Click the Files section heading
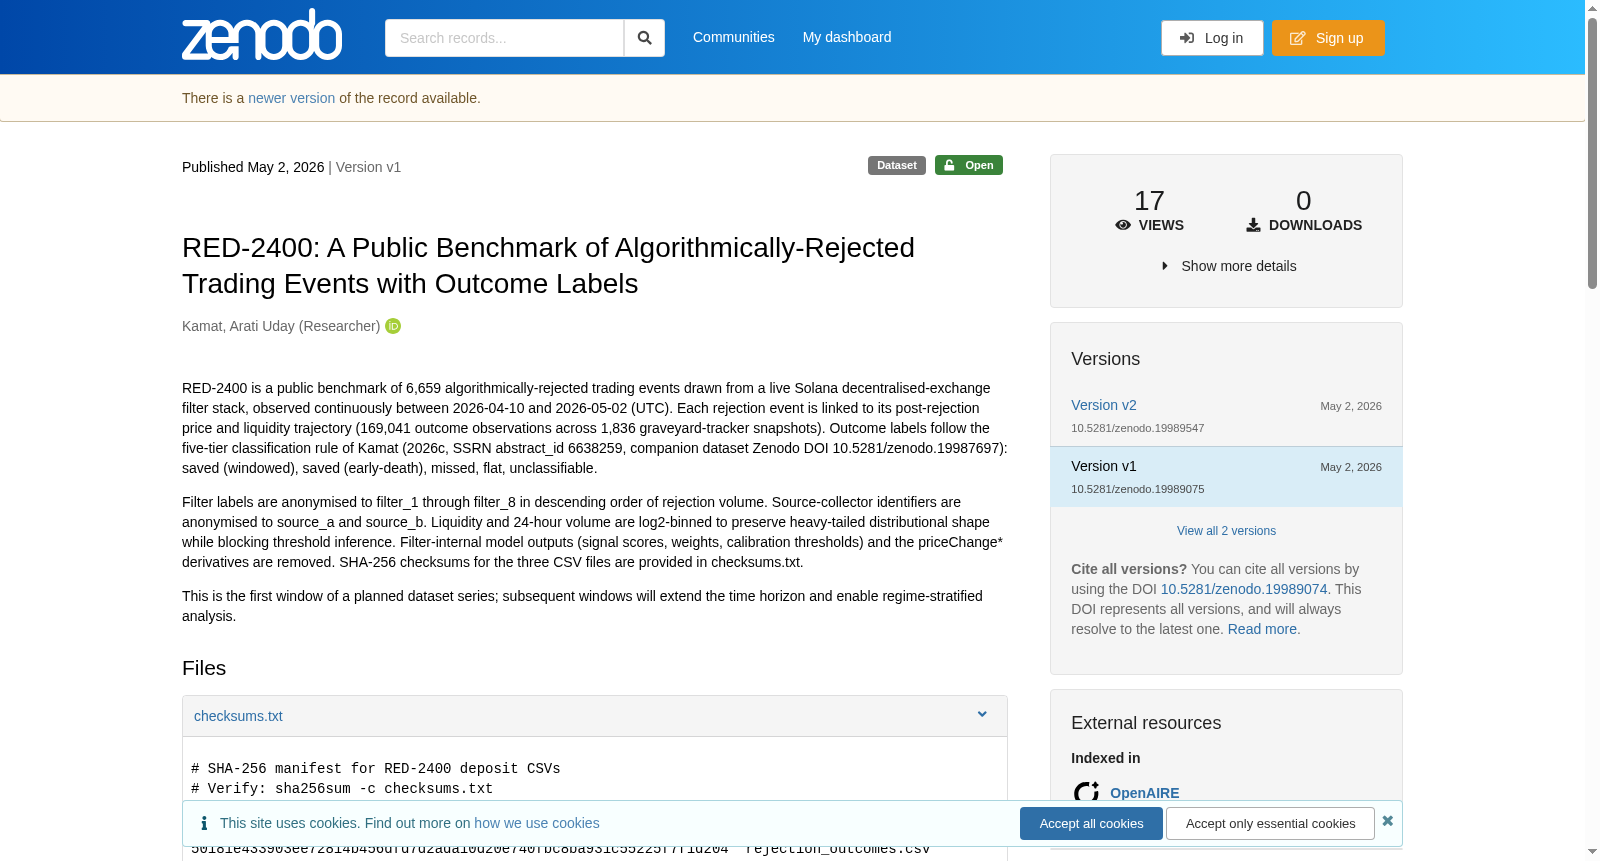Viewport: 1600px width, 861px height. 204,668
